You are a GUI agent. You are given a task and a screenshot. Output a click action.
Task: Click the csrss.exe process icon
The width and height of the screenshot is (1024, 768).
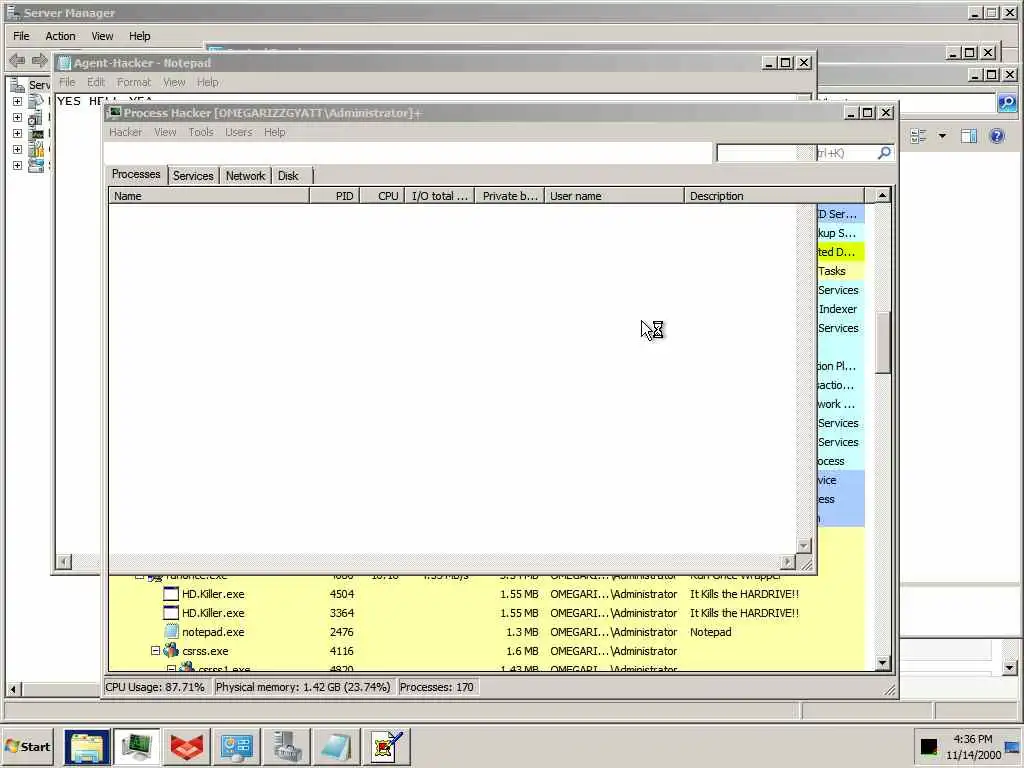point(171,650)
